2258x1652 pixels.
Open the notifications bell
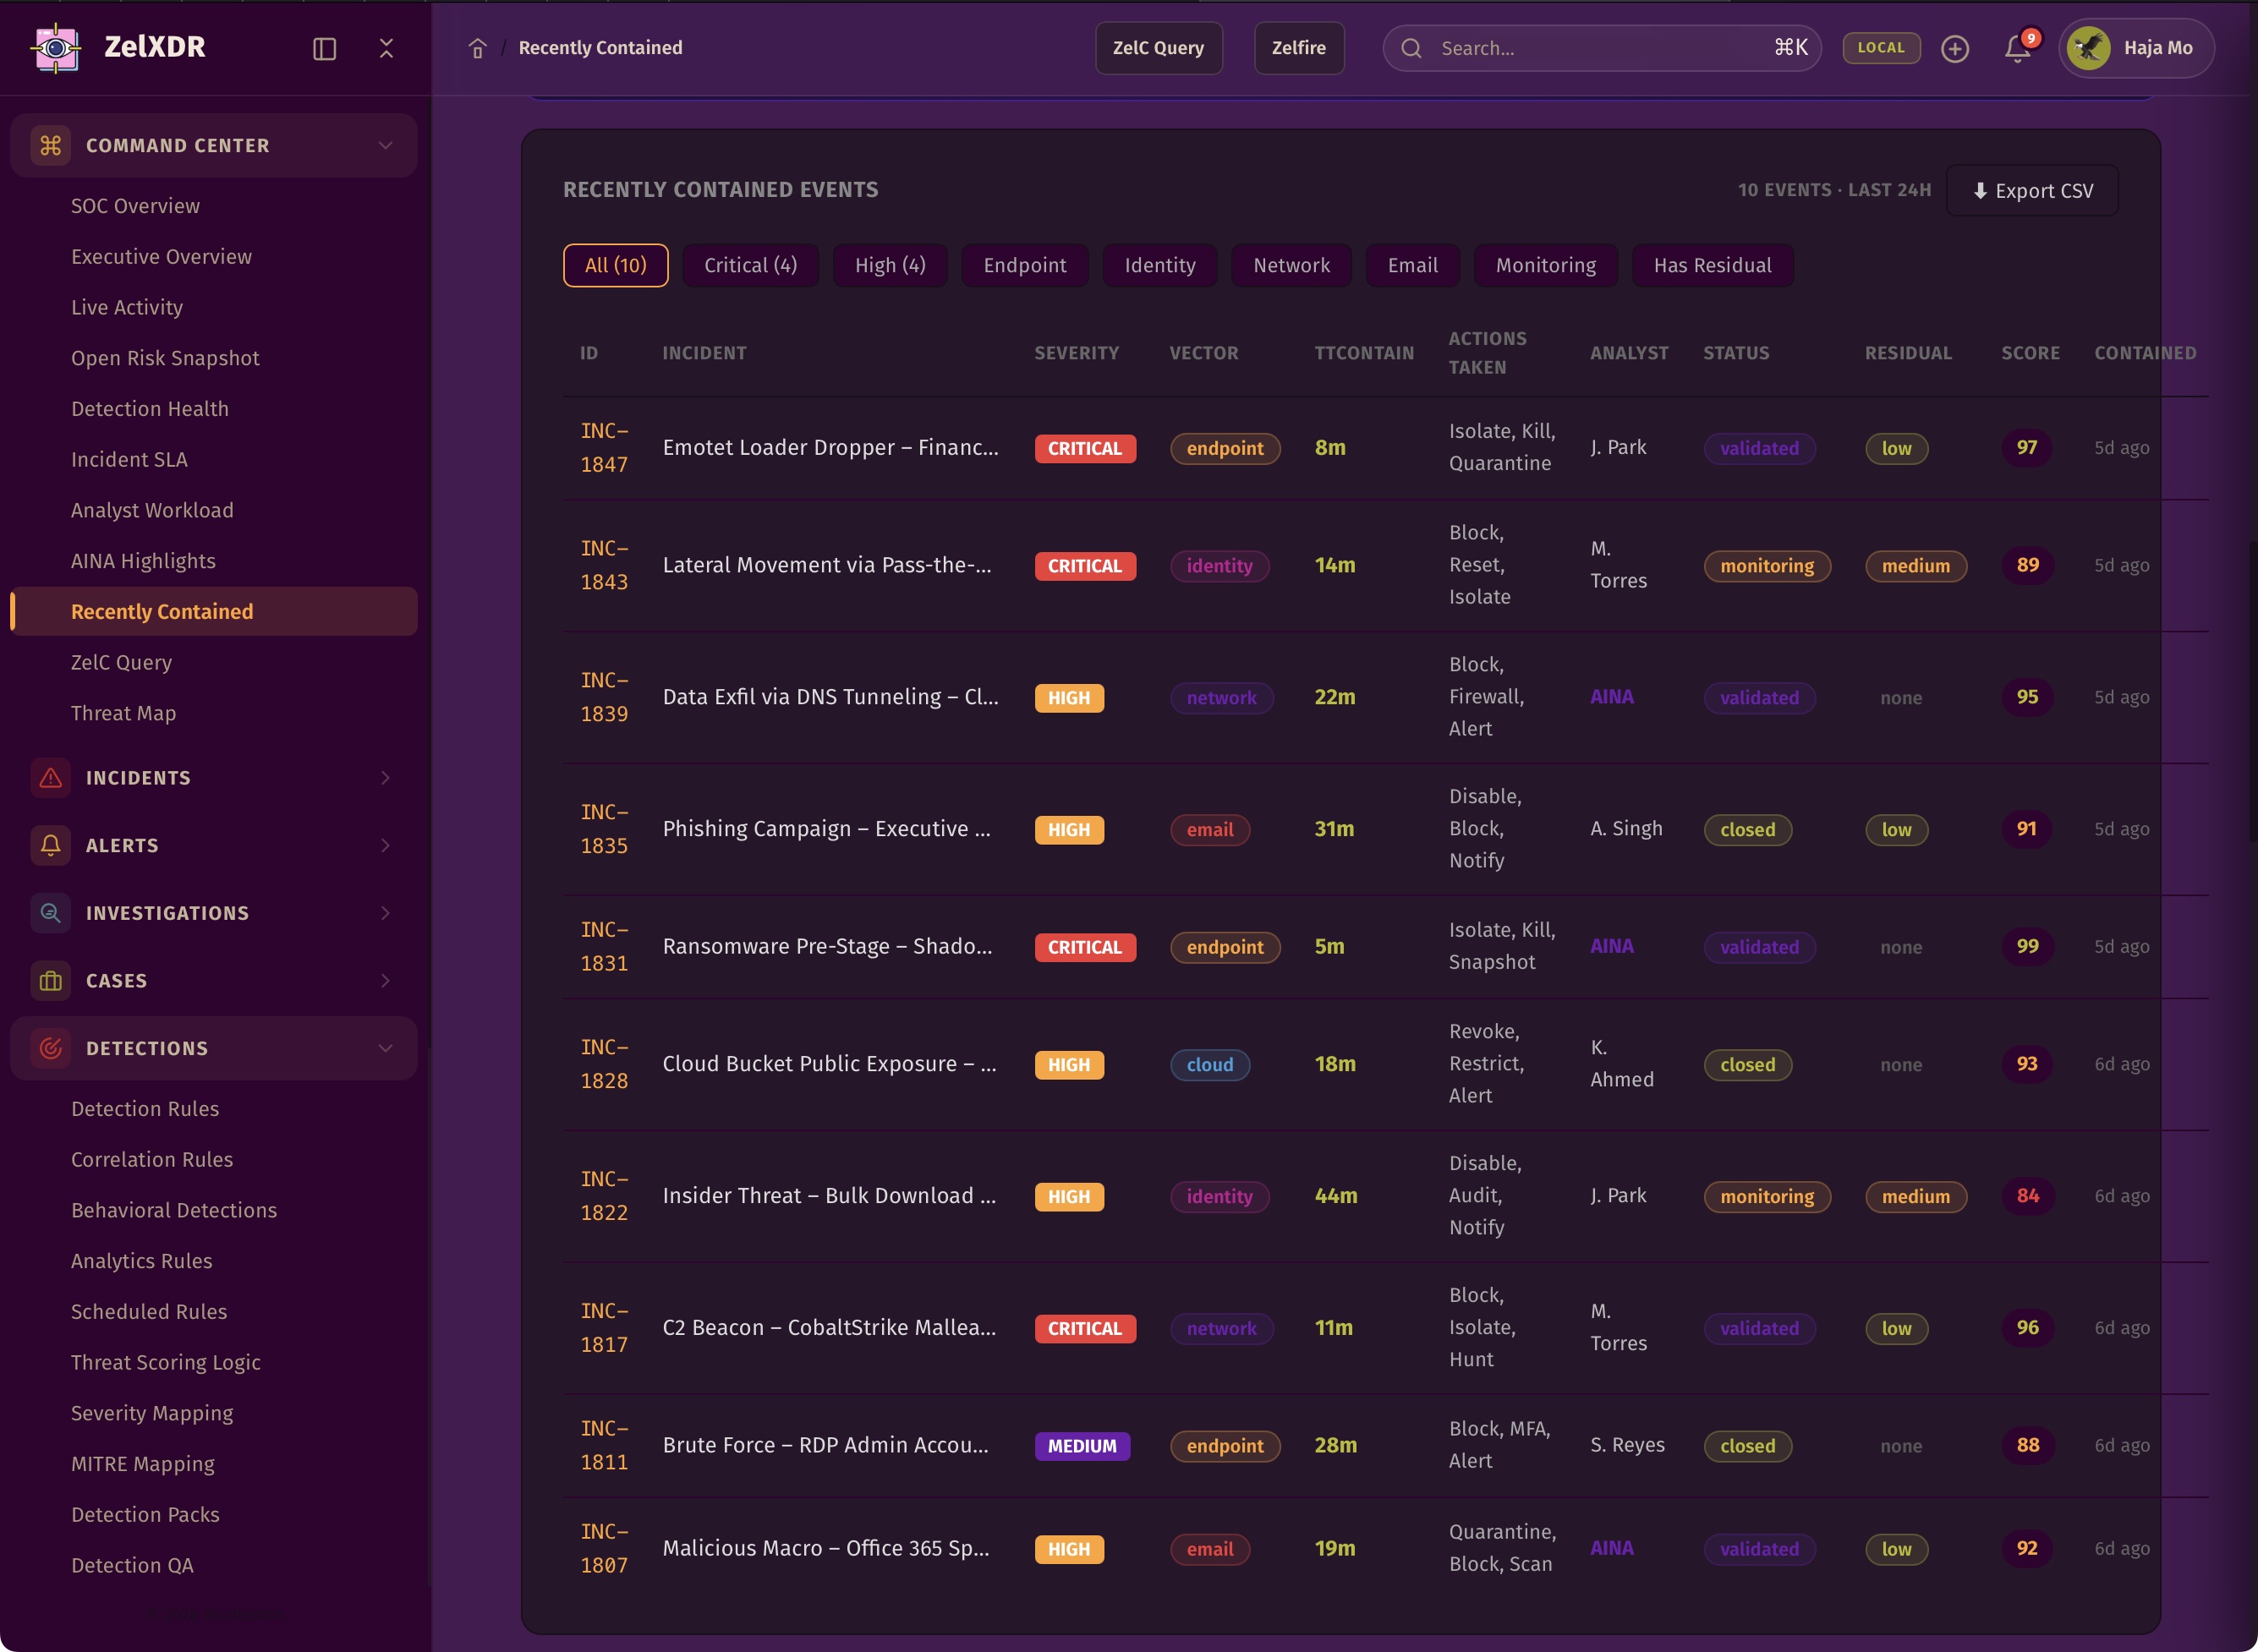[x=2017, y=48]
